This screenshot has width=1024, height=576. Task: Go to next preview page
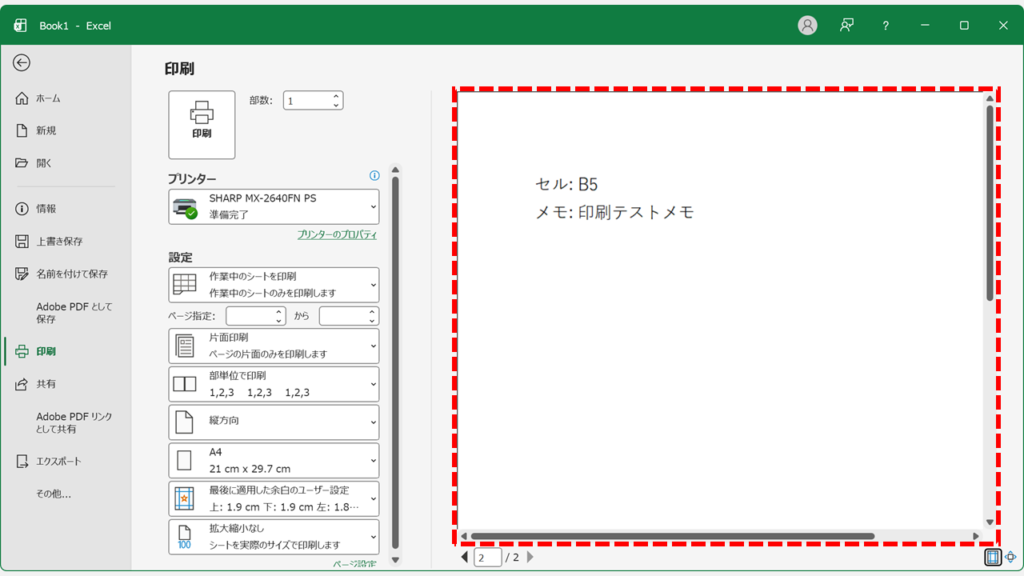(x=530, y=557)
